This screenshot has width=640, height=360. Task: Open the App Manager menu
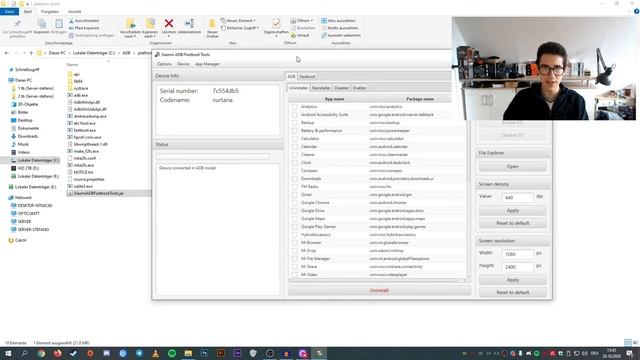point(207,64)
